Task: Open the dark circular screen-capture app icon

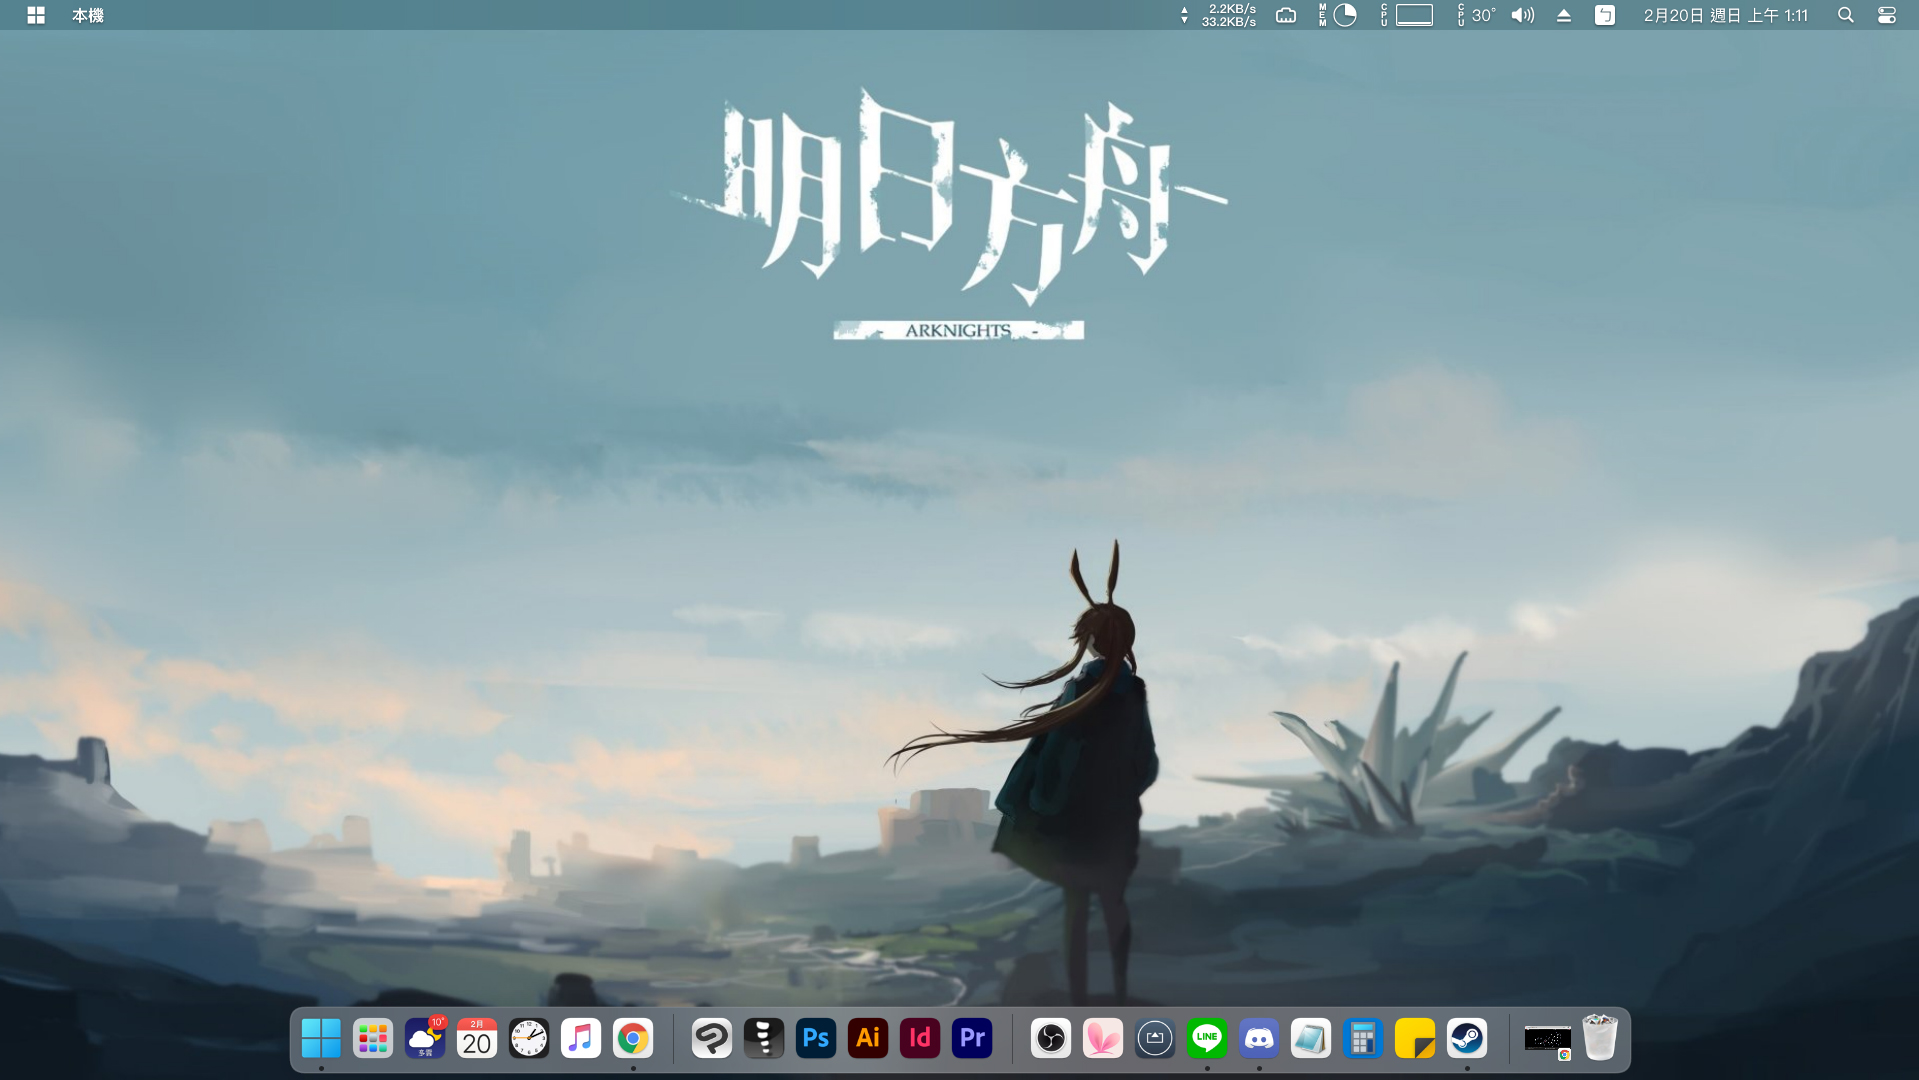Action: pos(1155,1039)
